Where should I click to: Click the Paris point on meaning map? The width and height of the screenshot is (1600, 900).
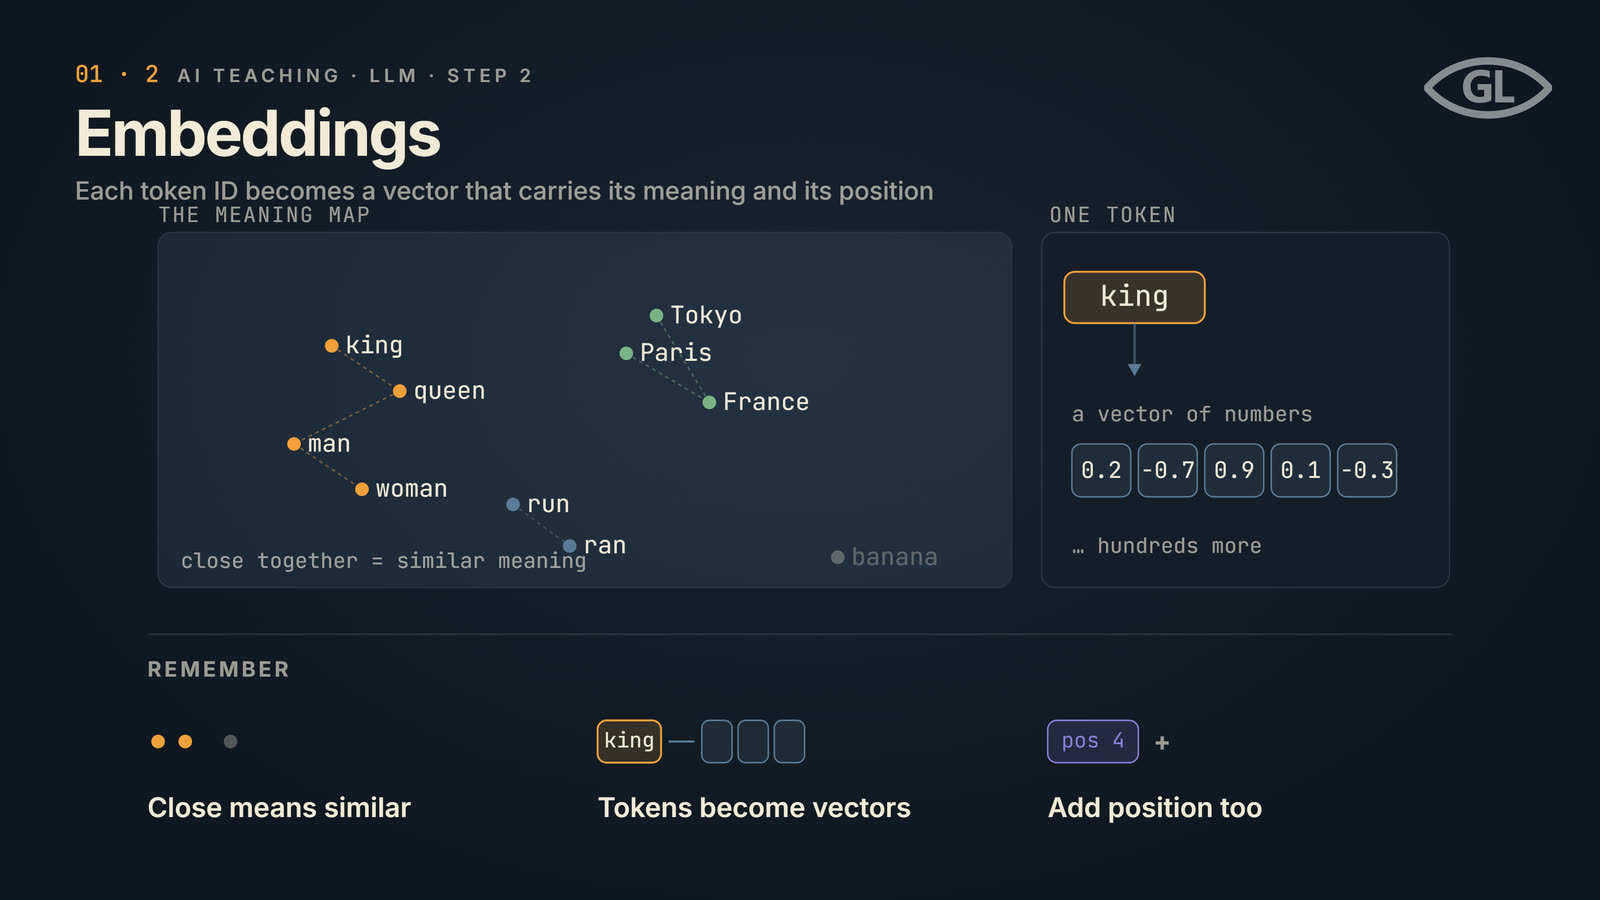click(x=626, y=353)
